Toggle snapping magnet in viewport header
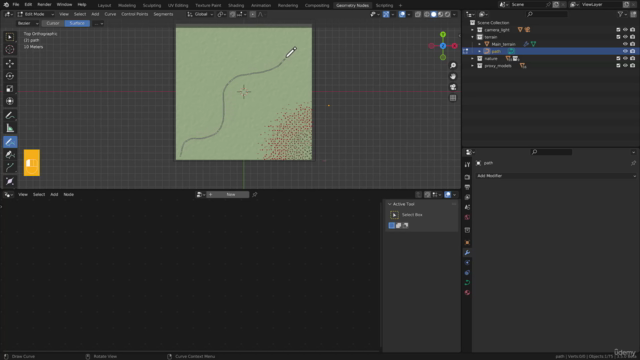Viewport: 640px width, 360px height. pos(232,14)
